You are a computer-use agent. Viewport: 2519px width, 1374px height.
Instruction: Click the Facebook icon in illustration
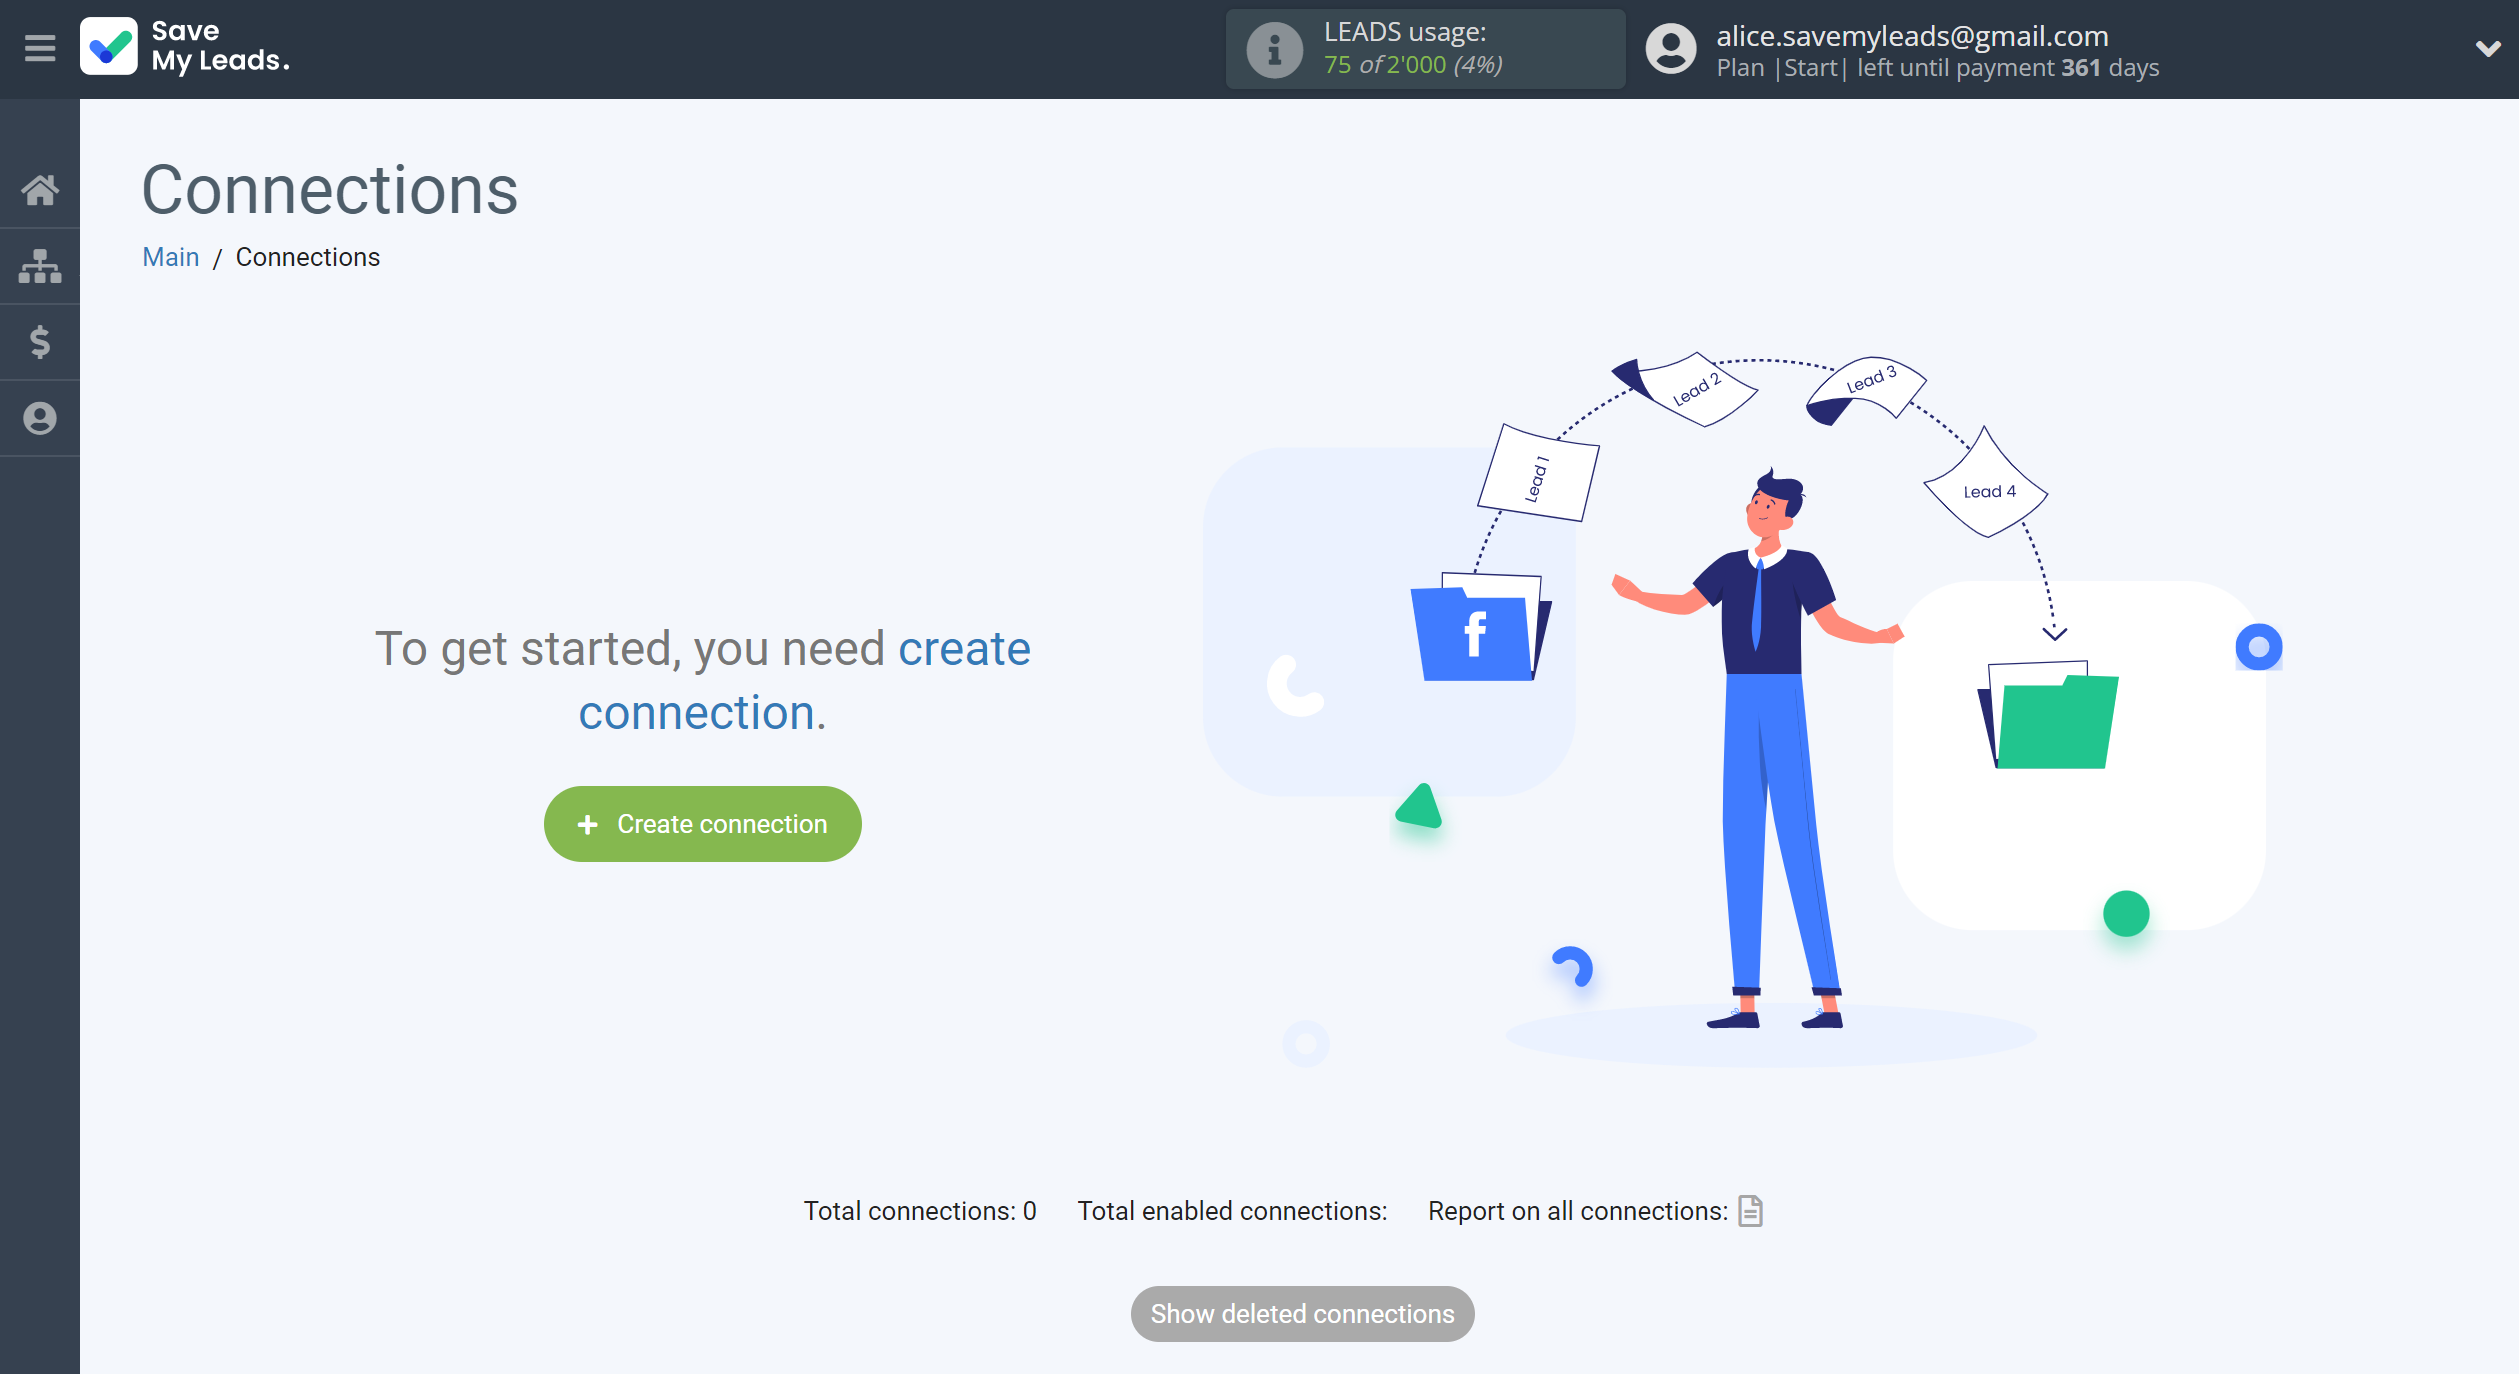pos(1472,633)
